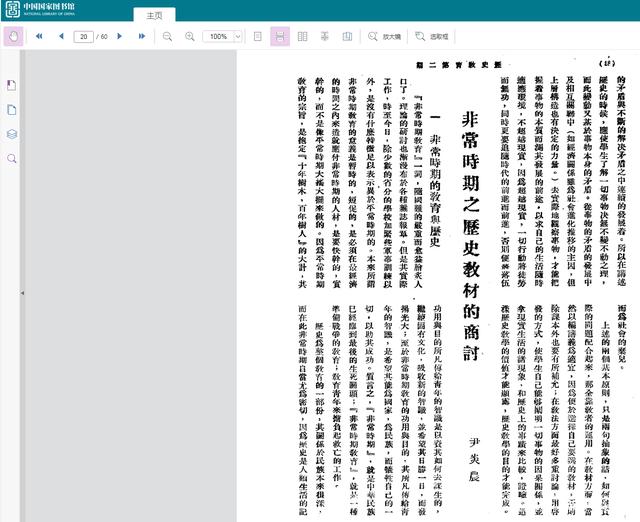Enable single page view mode

258,37
